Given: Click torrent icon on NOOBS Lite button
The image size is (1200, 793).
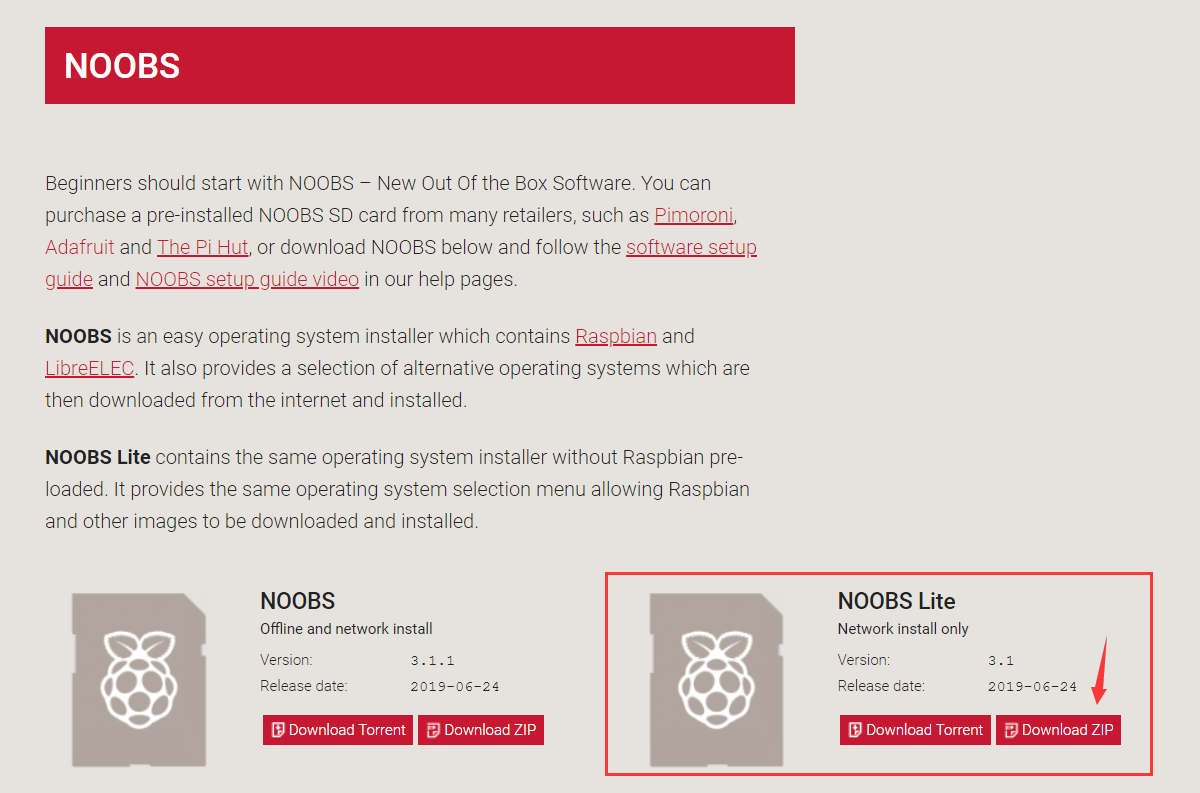Looking at the screenshot, I should pyautogui.click(x=855, y=730).
